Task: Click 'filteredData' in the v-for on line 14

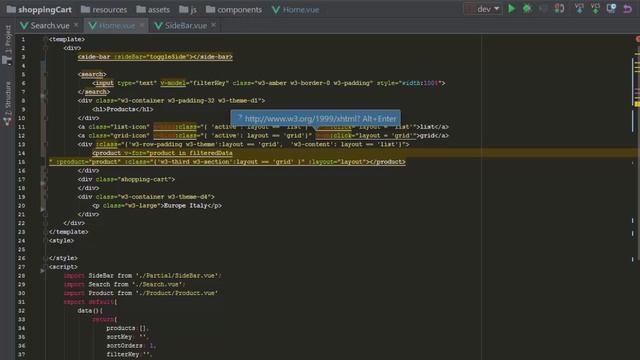Action: [211, 153]
